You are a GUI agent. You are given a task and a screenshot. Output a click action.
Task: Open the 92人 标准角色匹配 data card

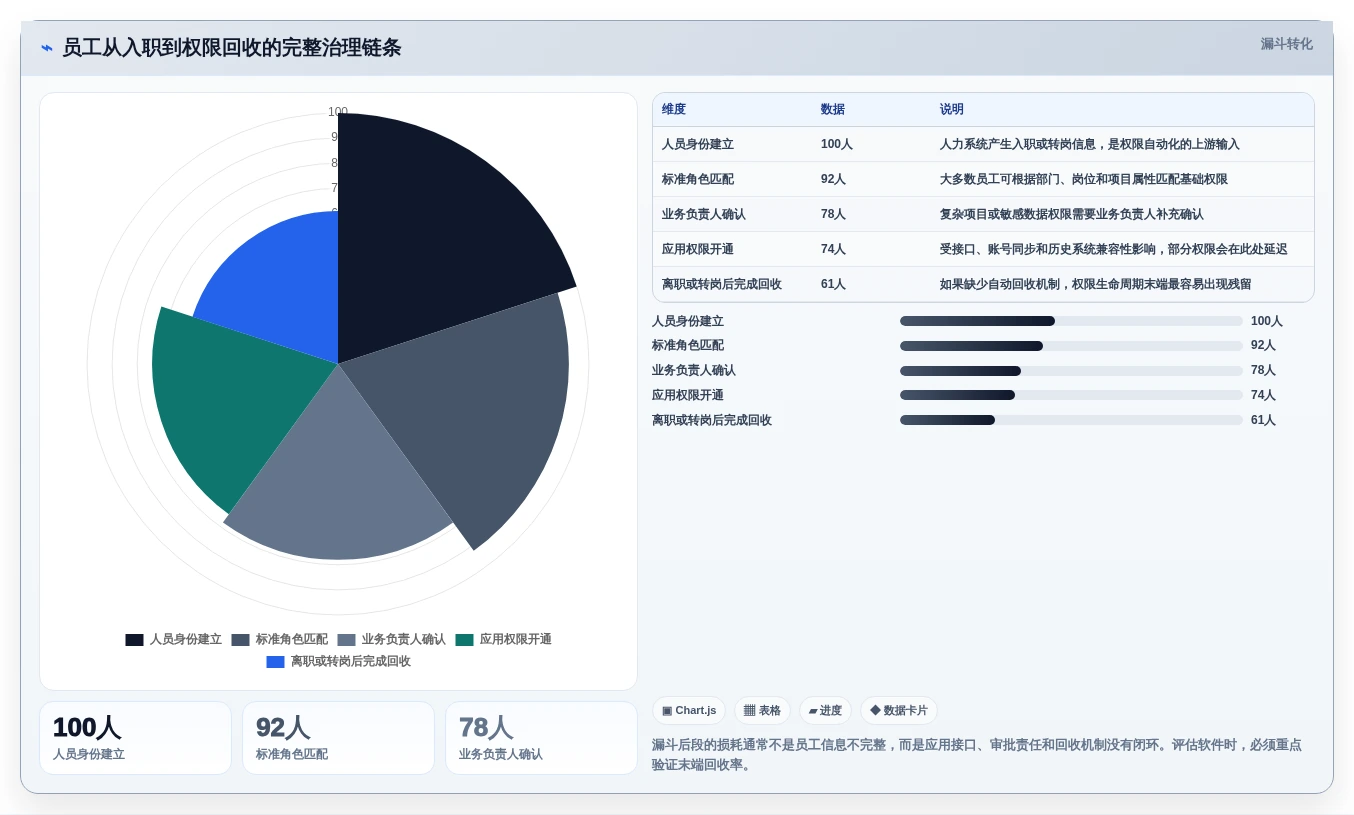[x=338, y=738]
